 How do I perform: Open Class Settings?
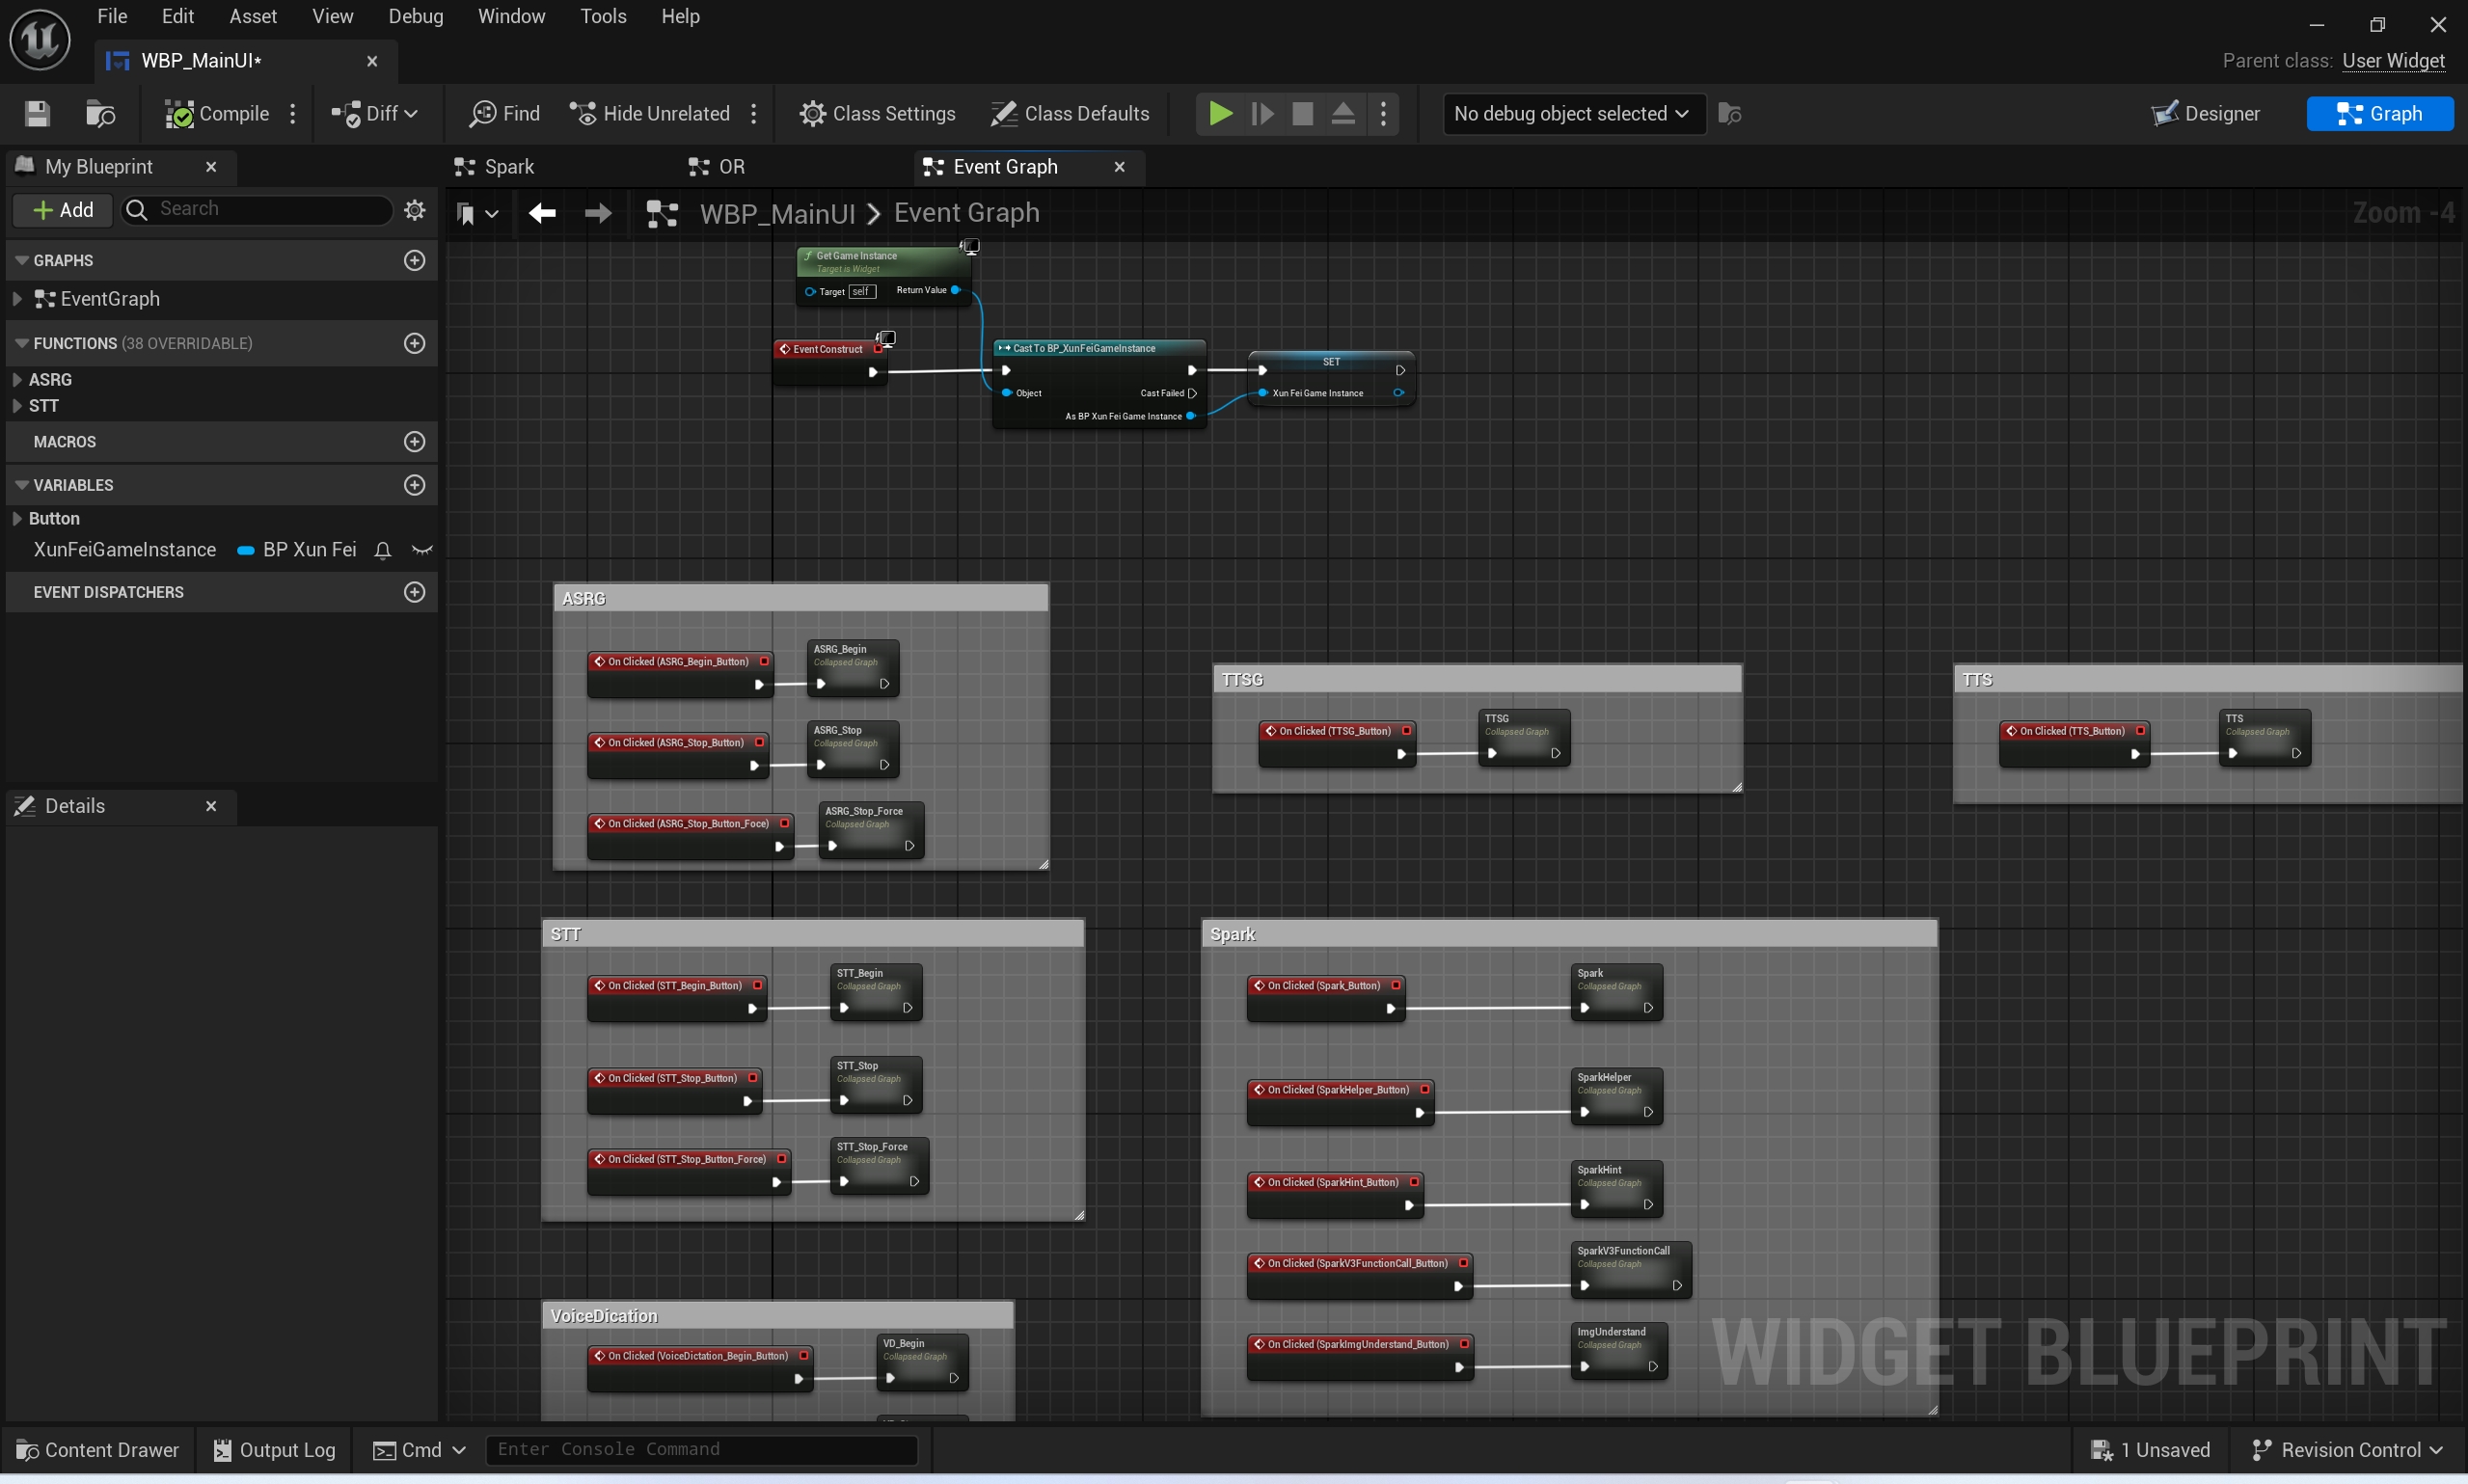[x=878, y=114]
